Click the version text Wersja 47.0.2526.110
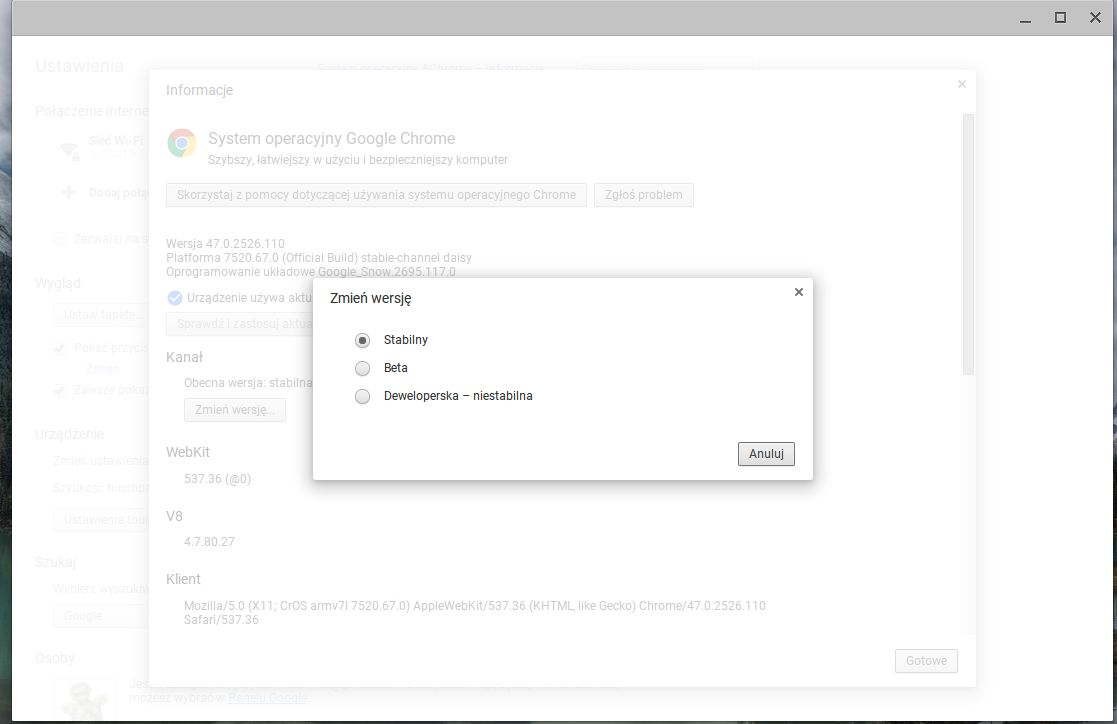This screenshot has height=724, width=1117. pyautogui.click(x=225, y=244)
